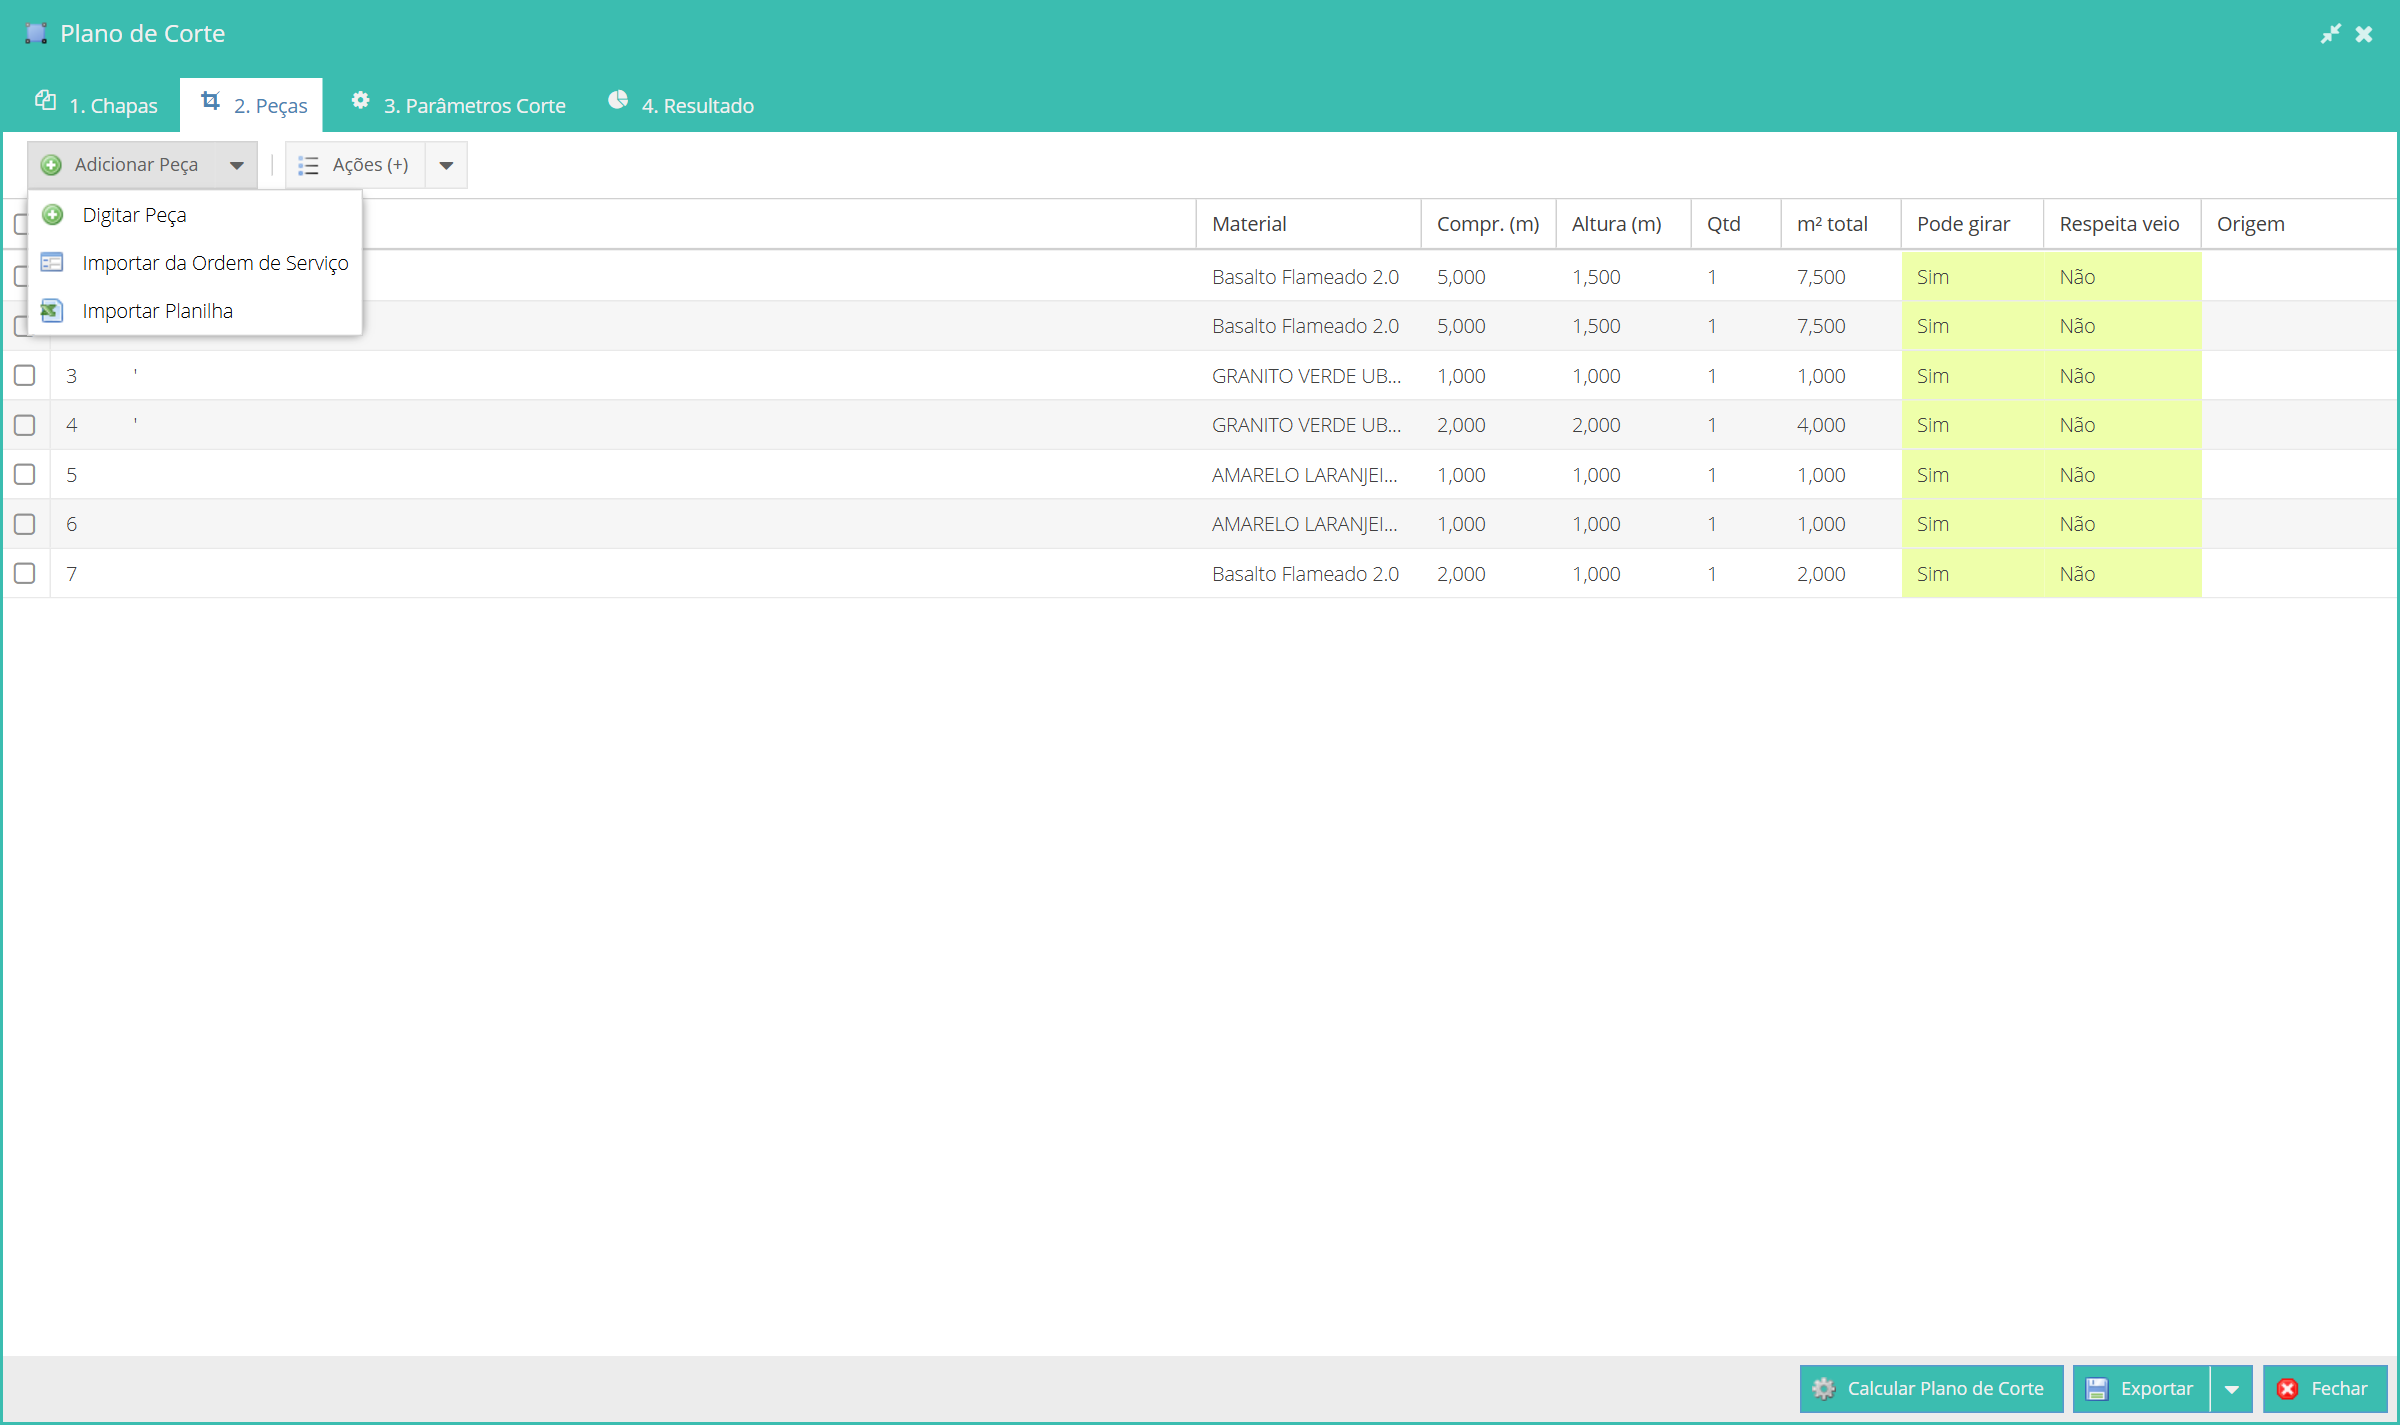2400x1425 pixels.
Task: Click the list icon on Ações button
Action: point(308,165)
